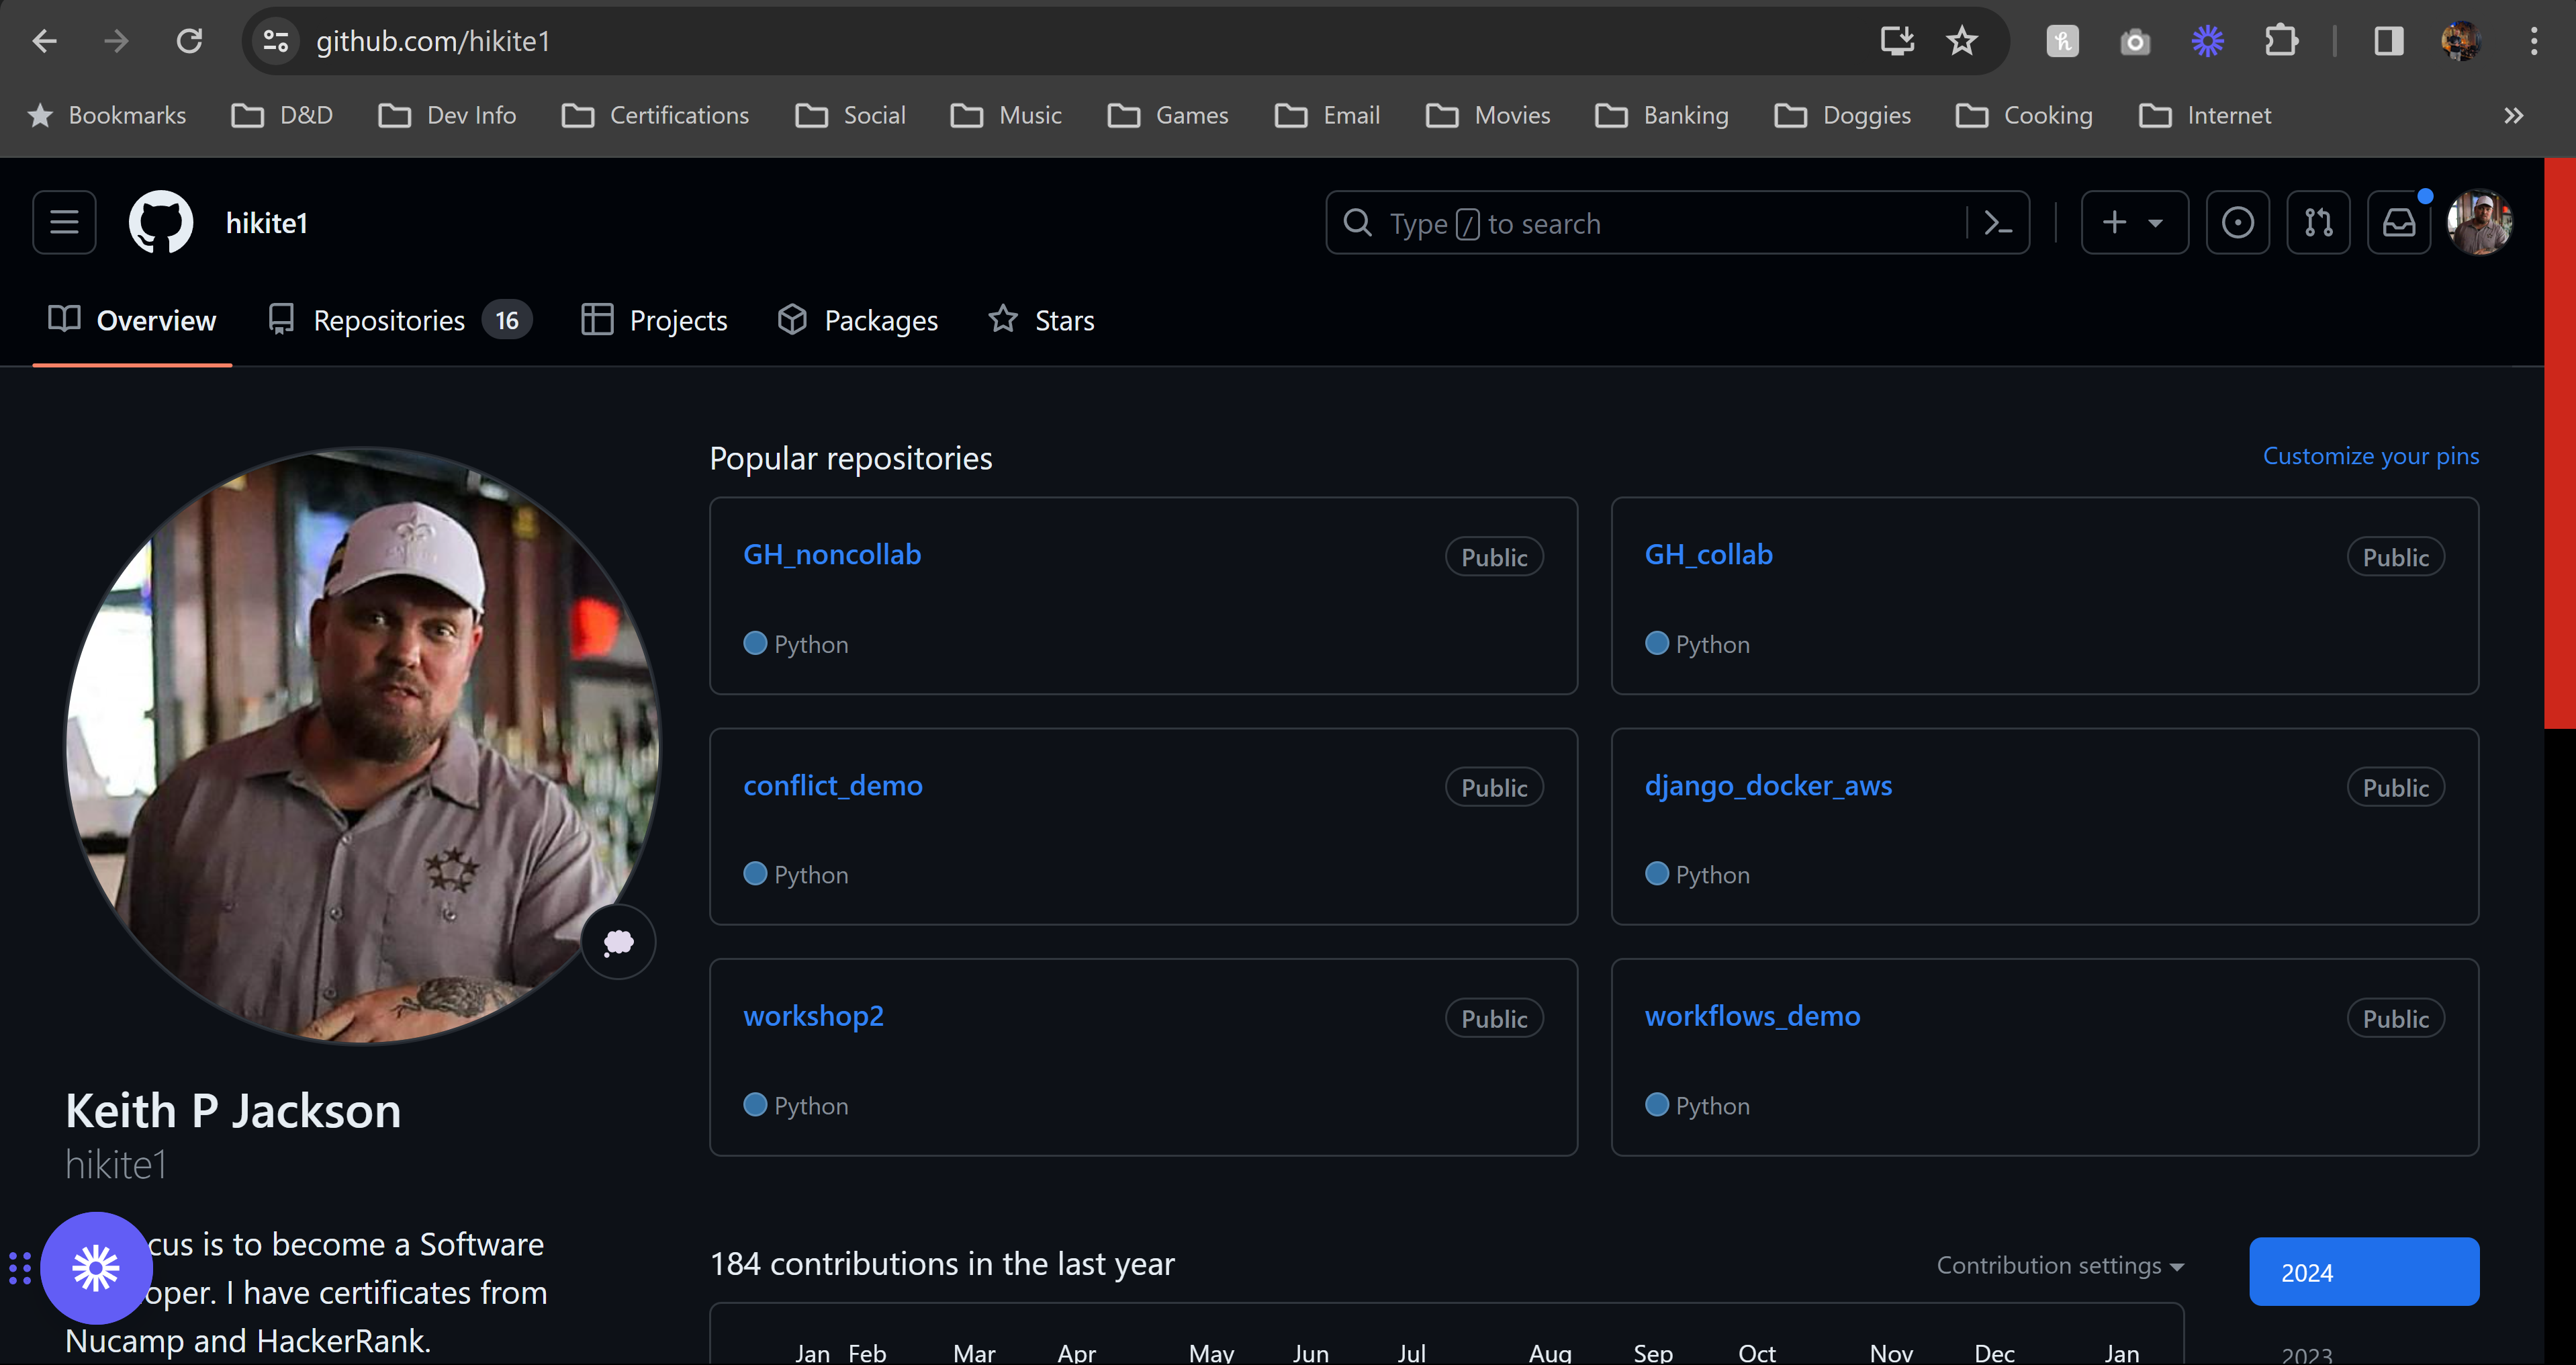2576x1365 pixels.
Task: Open the Issues icon in header
Action: pyautogui.click(x=2238, y=222)
